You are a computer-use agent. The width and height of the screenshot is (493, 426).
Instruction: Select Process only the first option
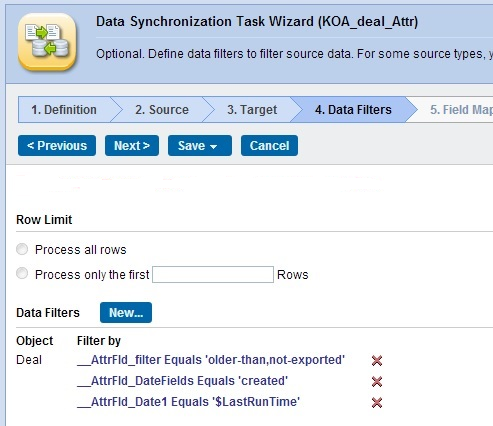pyautogui.click(x=22, y=273)
